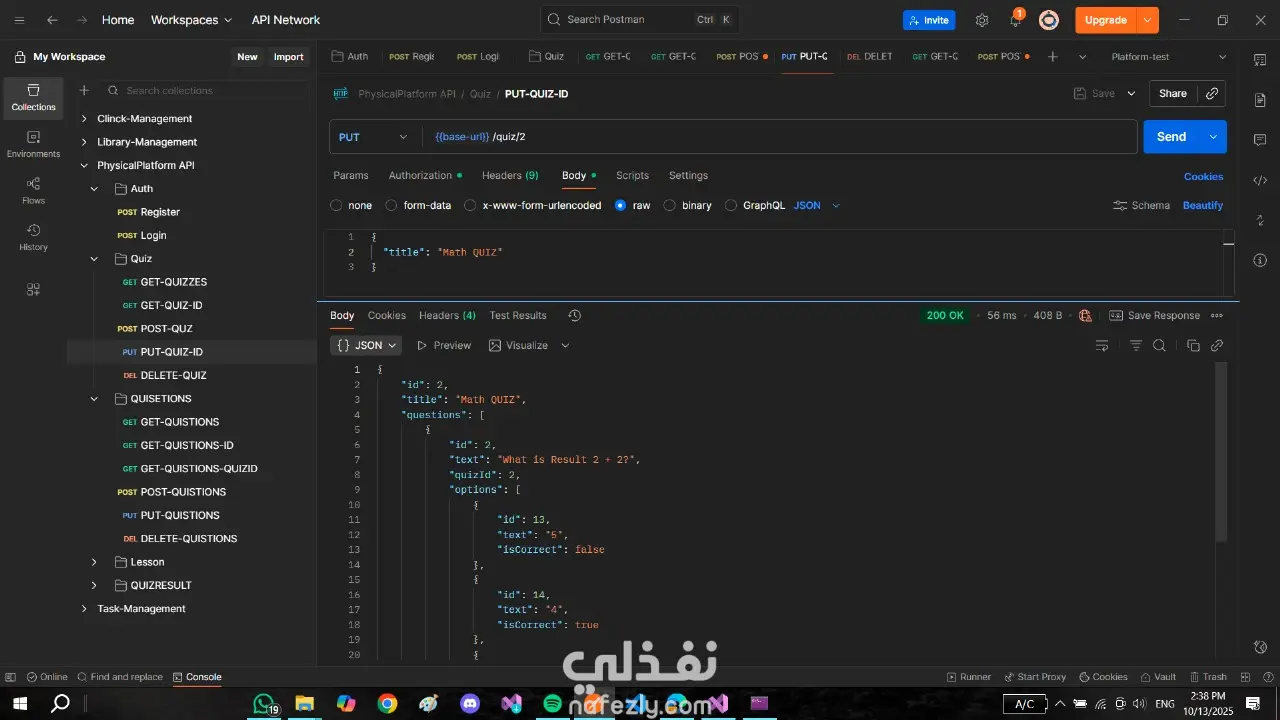Open the response JSON format dropdown
Image resolution: width=1280 pixels, height=720 pixels.
366,345
